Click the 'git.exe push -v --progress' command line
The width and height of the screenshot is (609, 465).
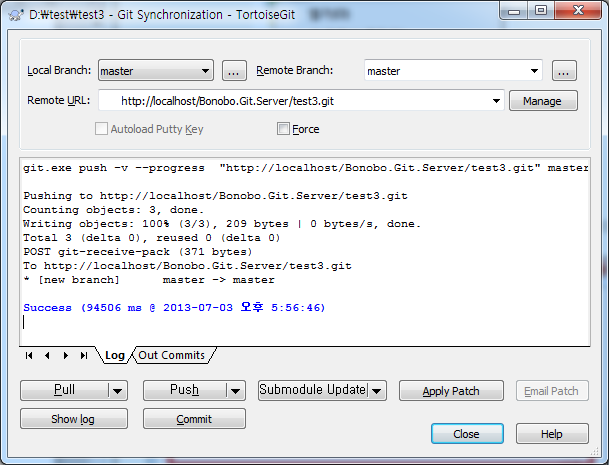click(306, 168)
